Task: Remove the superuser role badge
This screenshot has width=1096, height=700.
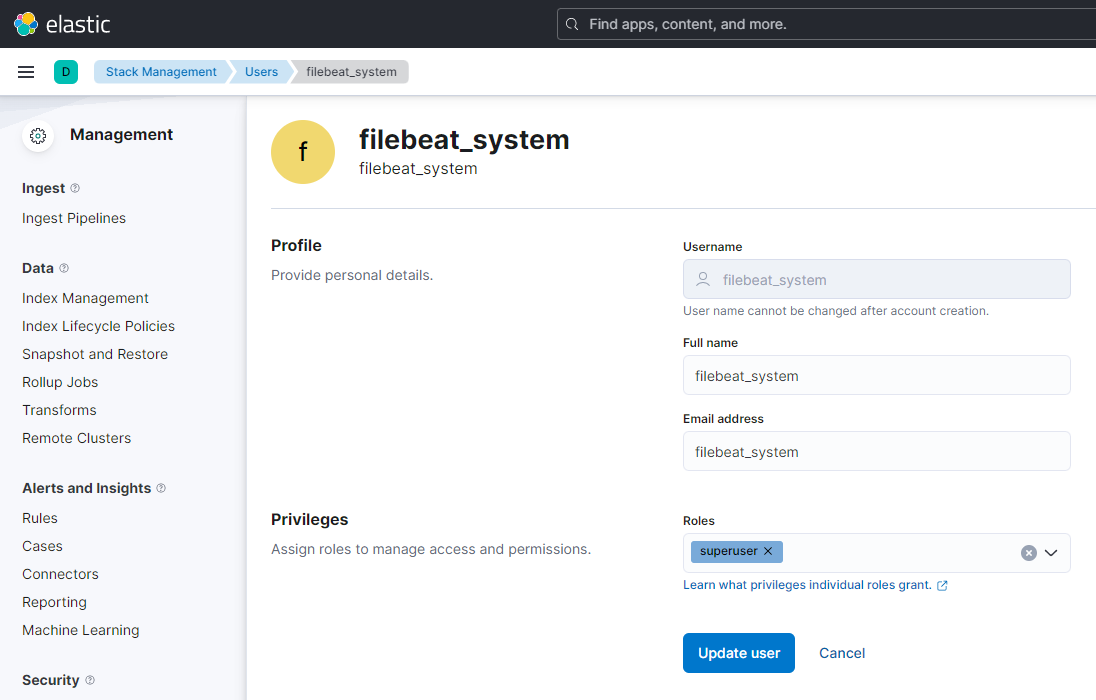Action: tap(768, 552)
